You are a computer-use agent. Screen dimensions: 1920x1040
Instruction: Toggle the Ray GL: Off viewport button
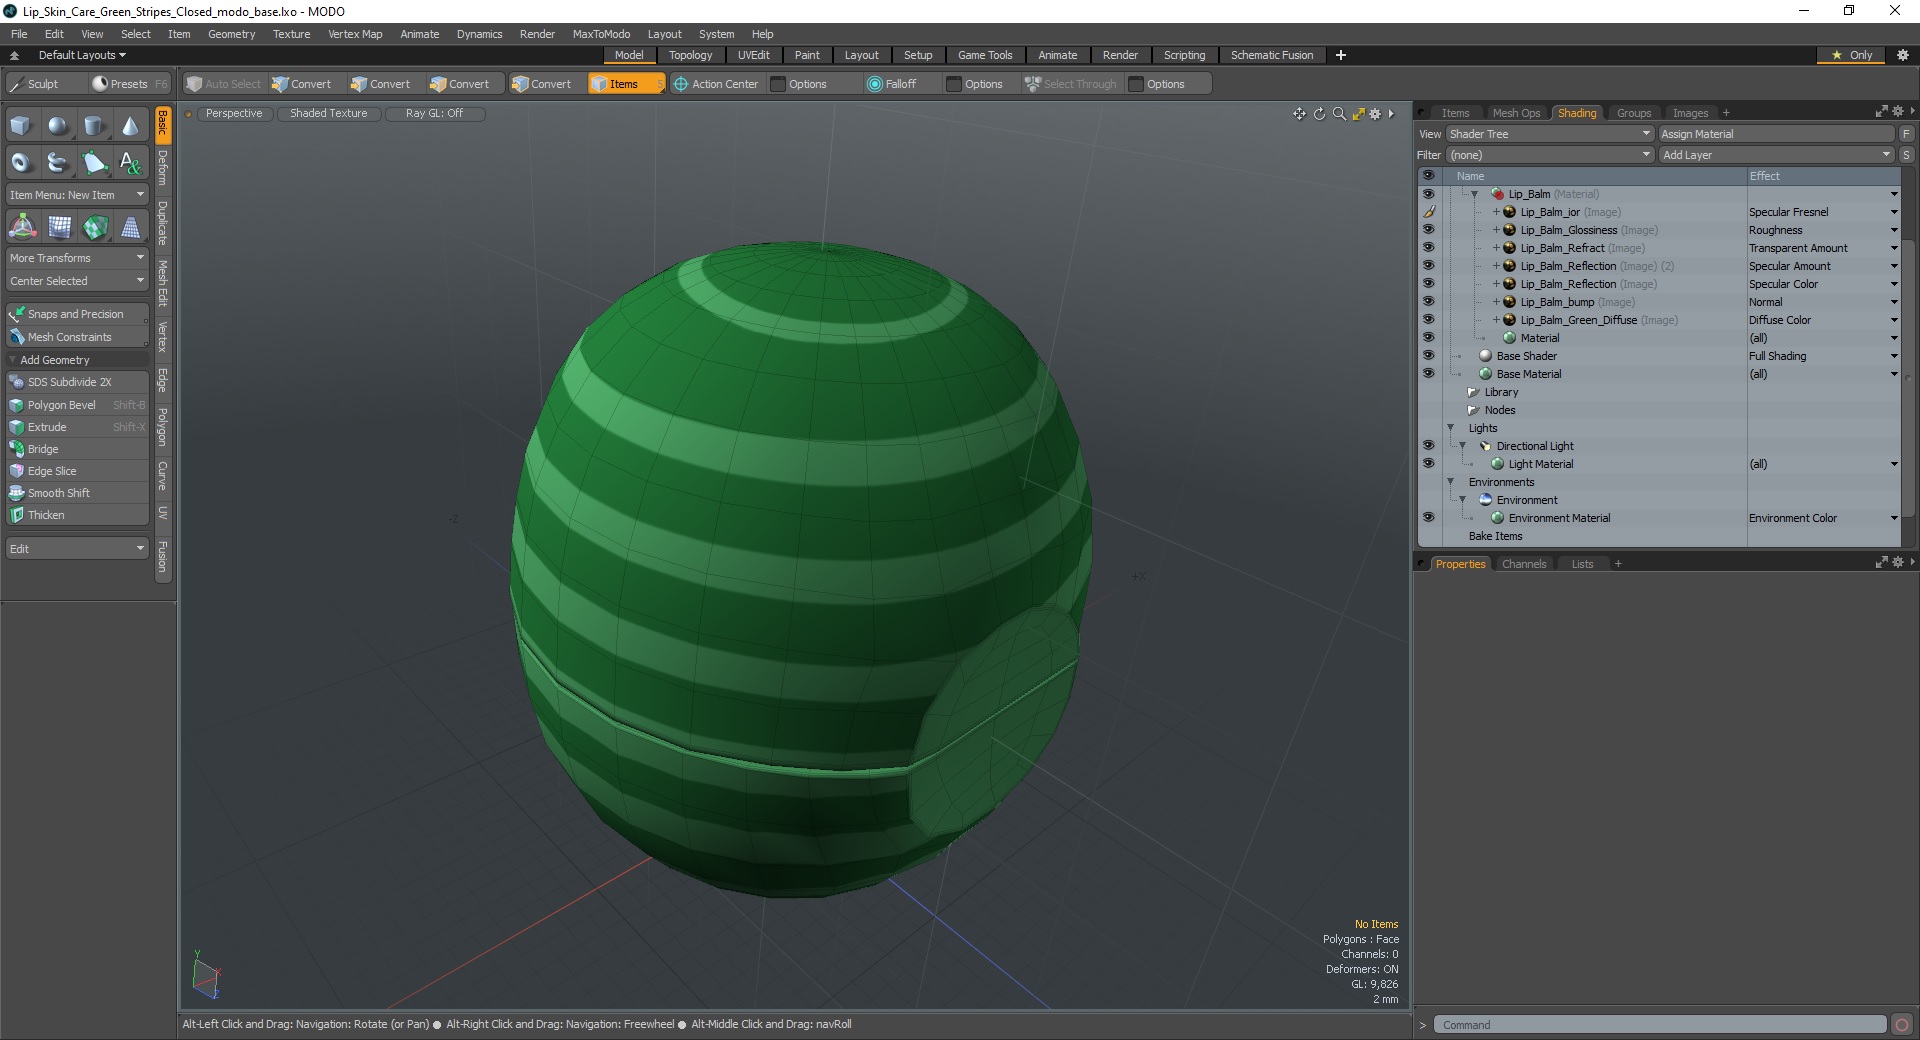pos(434,114)
